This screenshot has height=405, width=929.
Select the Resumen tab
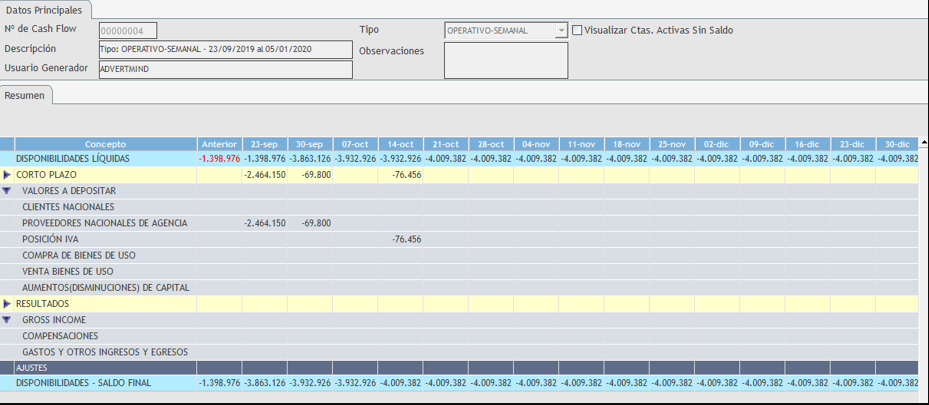click(x=25, y=95)
